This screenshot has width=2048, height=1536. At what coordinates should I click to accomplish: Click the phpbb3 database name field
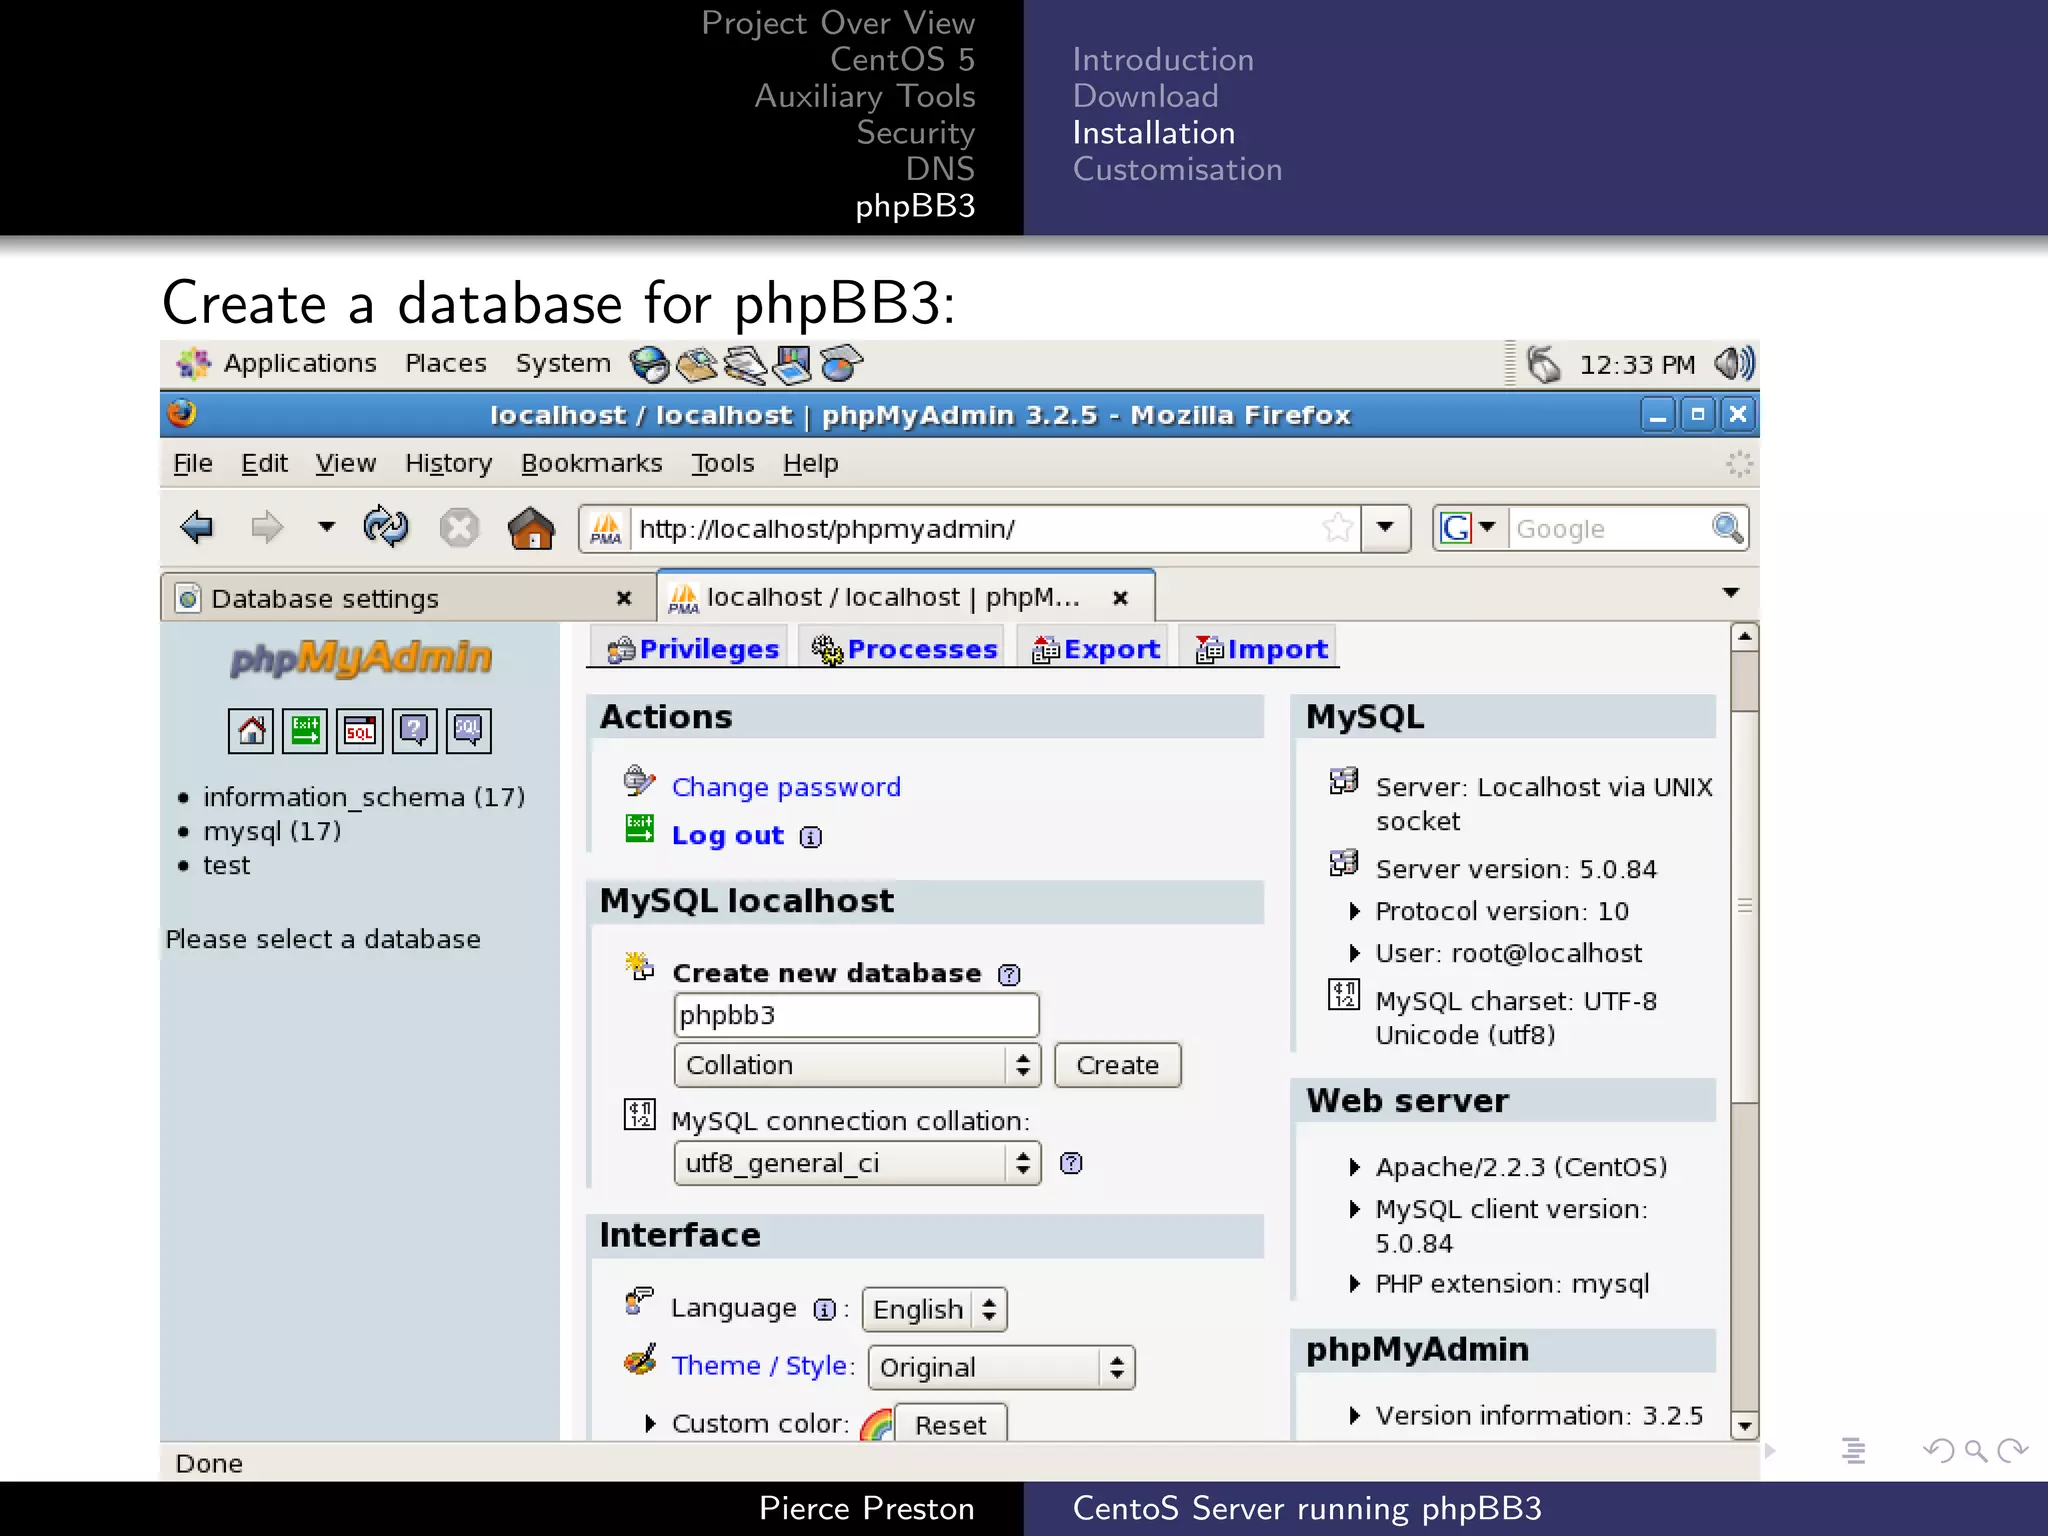point(857,1015)
